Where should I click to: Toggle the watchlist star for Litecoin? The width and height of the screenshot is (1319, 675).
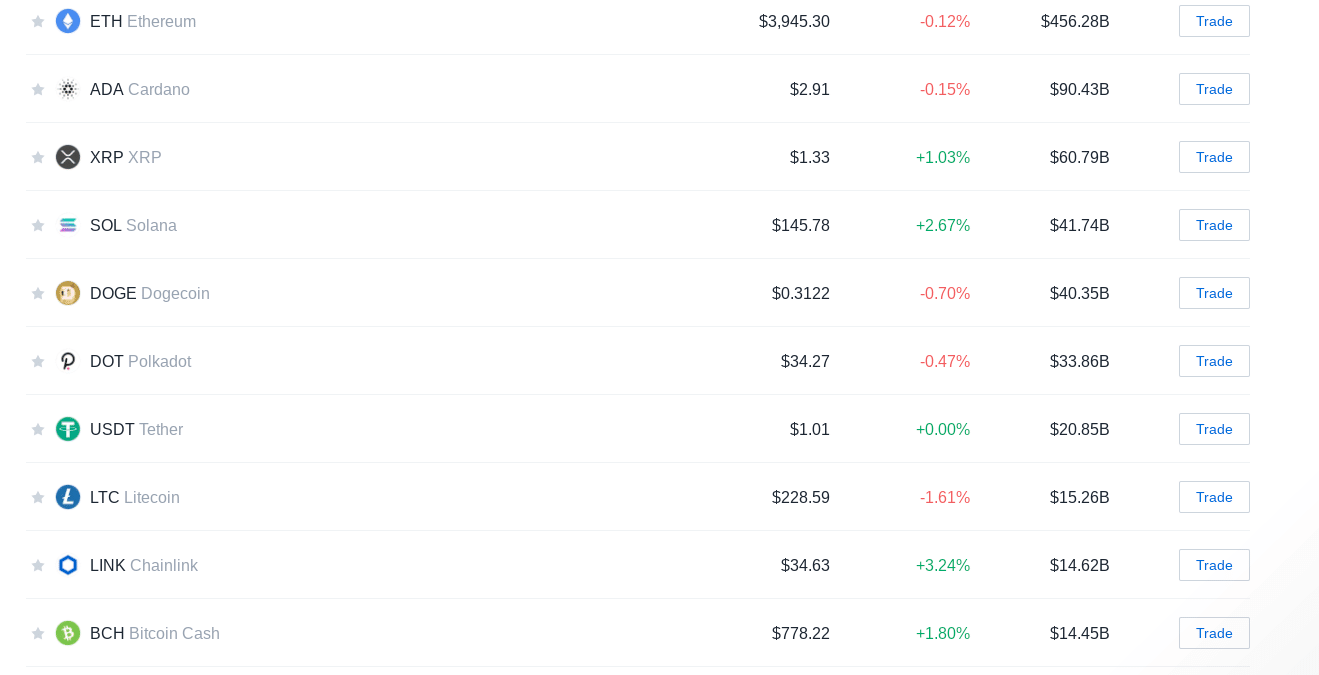(x=38, y=497)
